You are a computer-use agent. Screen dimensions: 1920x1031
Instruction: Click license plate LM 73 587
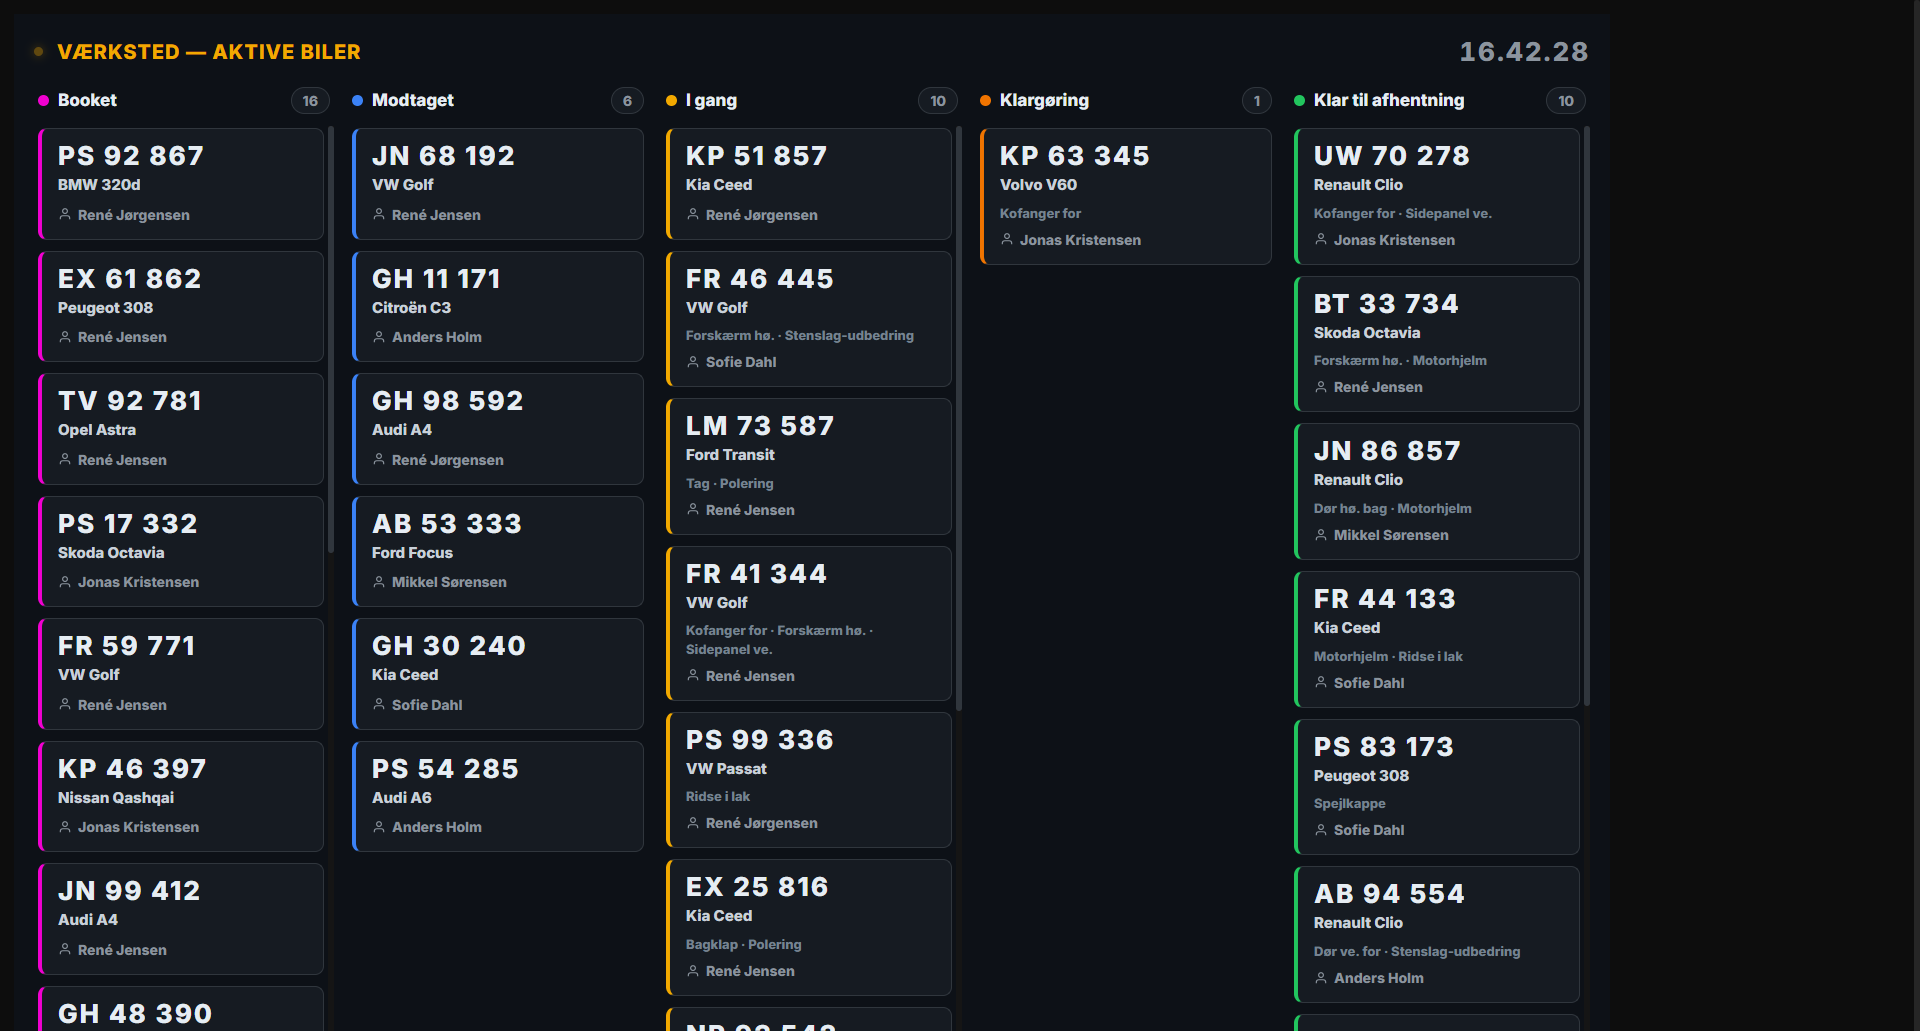pos(760,426)
